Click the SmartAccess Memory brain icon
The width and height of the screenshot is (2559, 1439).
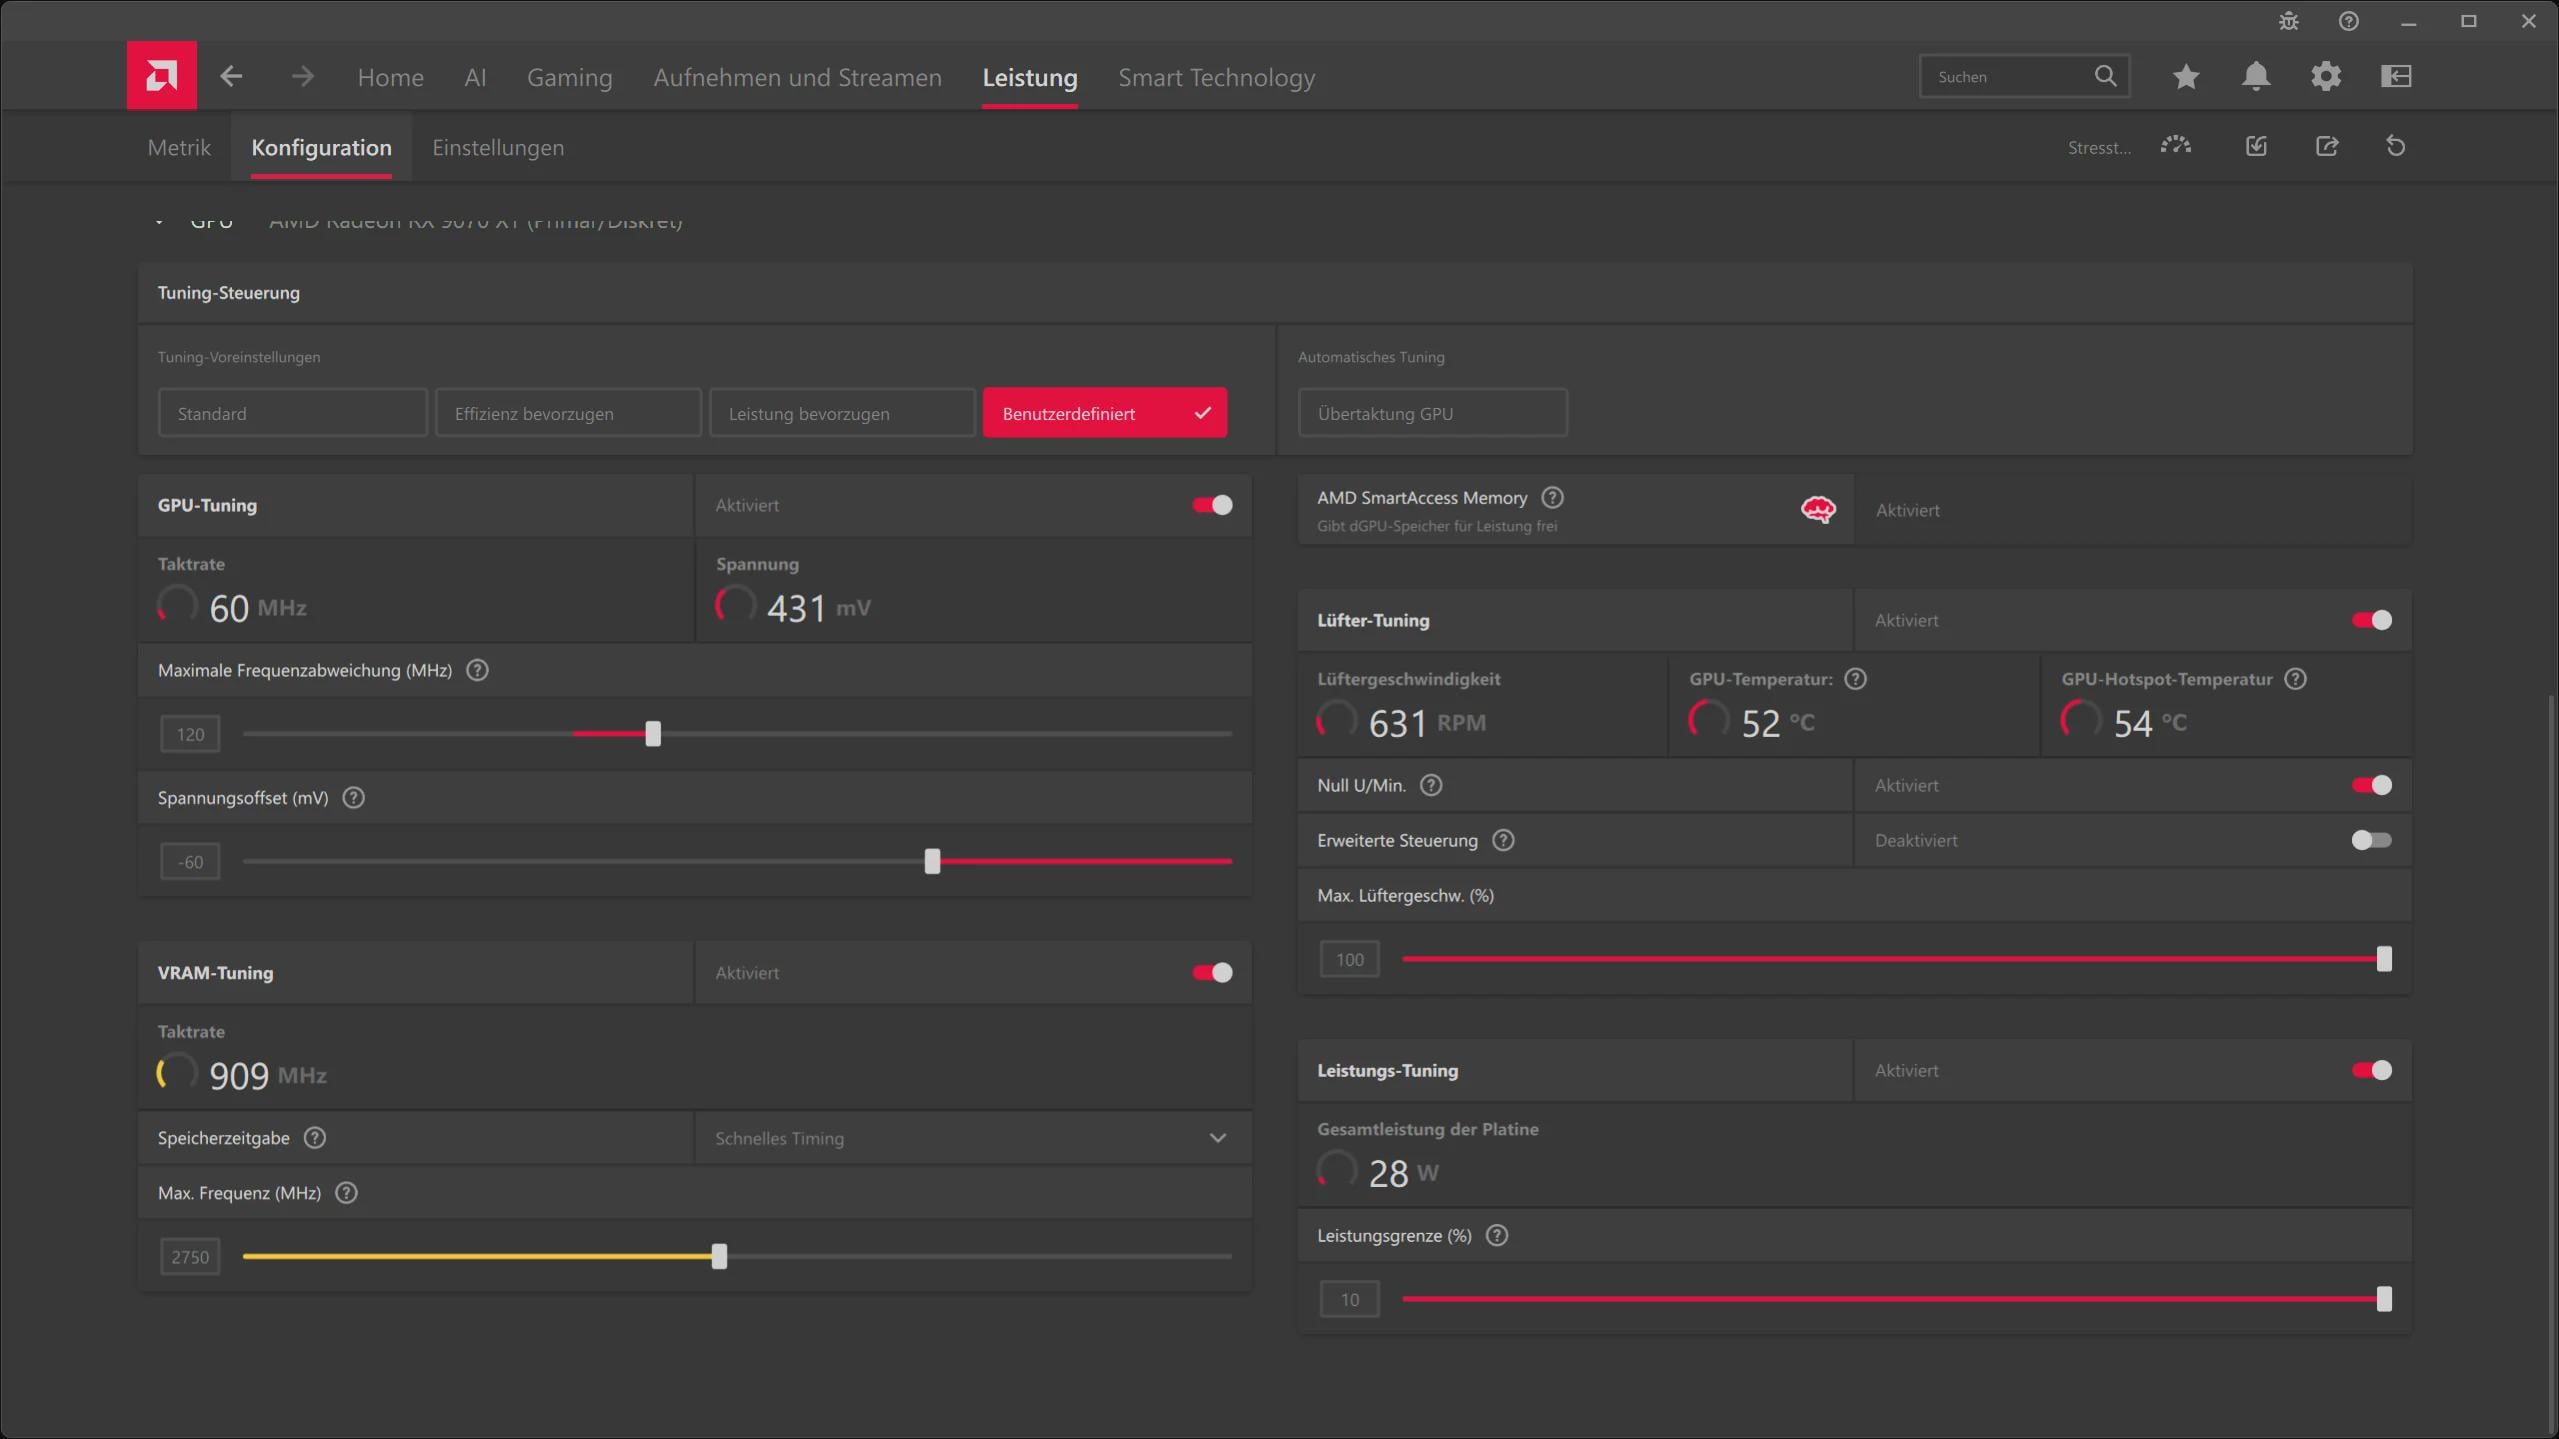click(x=1818, y=510)
